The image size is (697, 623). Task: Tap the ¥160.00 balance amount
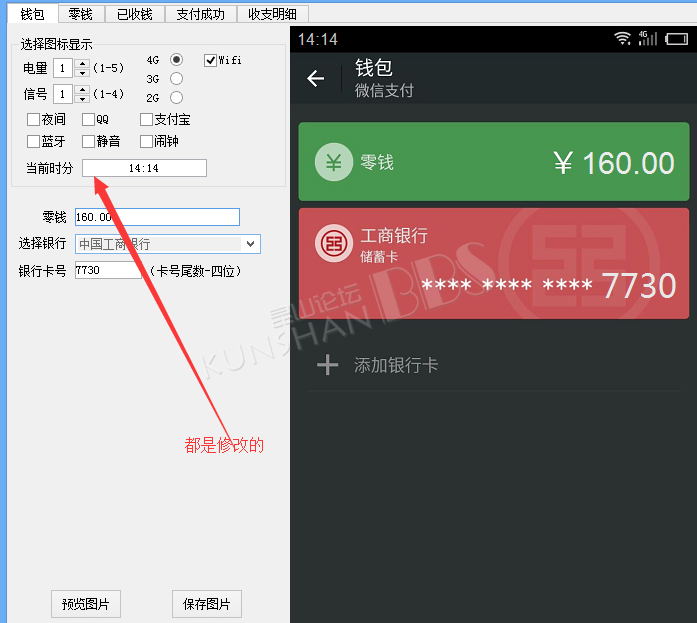click(x=614, y=163)
